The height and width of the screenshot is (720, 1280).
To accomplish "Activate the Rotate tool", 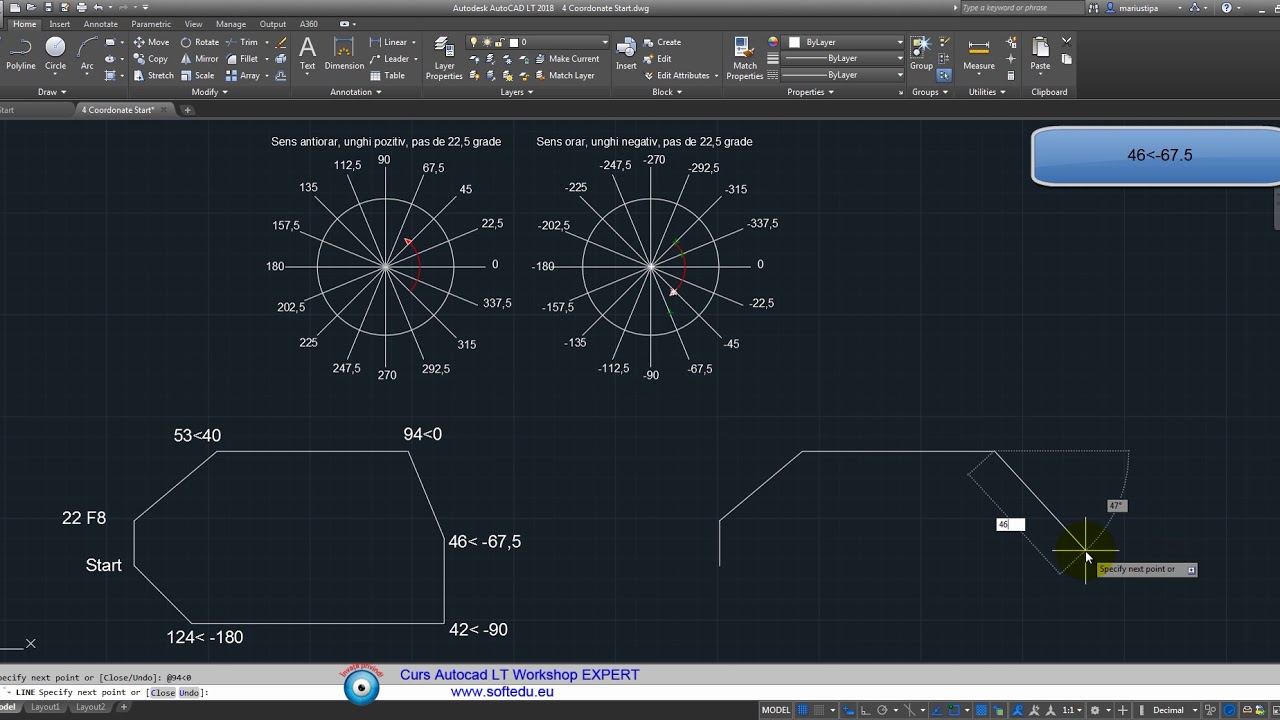I will (x=199, y=42).
